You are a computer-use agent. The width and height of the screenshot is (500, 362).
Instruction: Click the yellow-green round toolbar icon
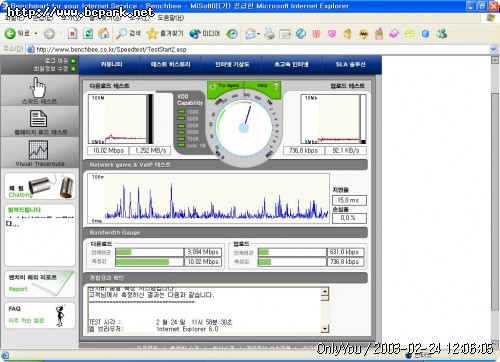pos(410,34)
